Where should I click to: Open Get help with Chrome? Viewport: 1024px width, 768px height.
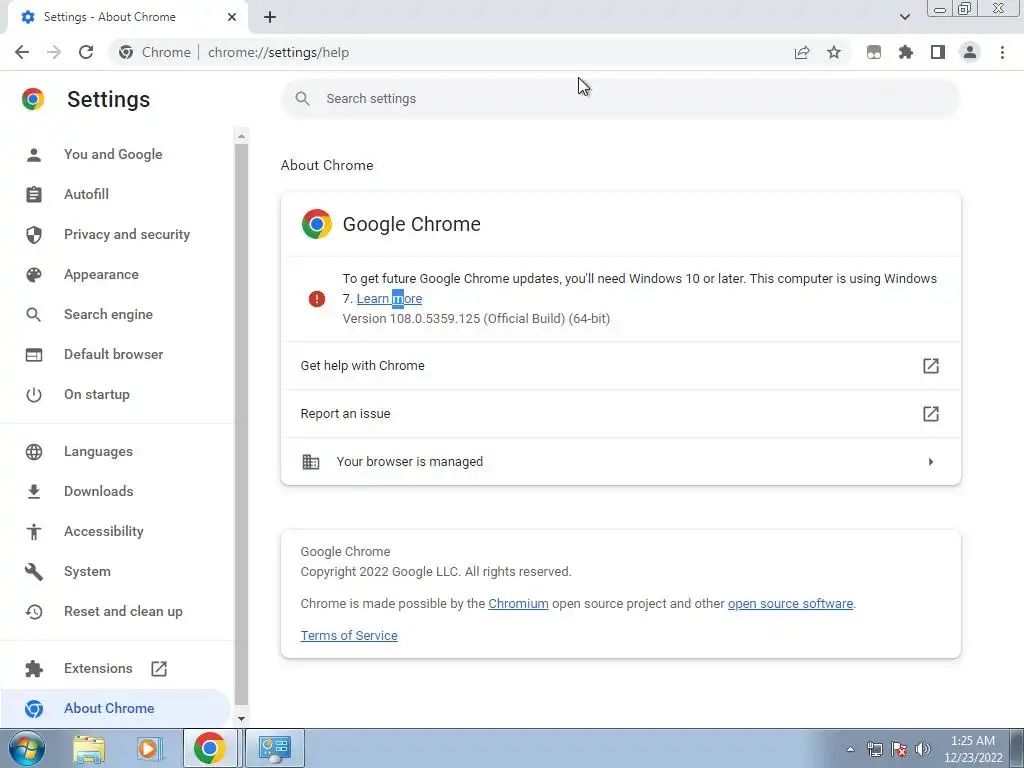(x=620, y=366)
